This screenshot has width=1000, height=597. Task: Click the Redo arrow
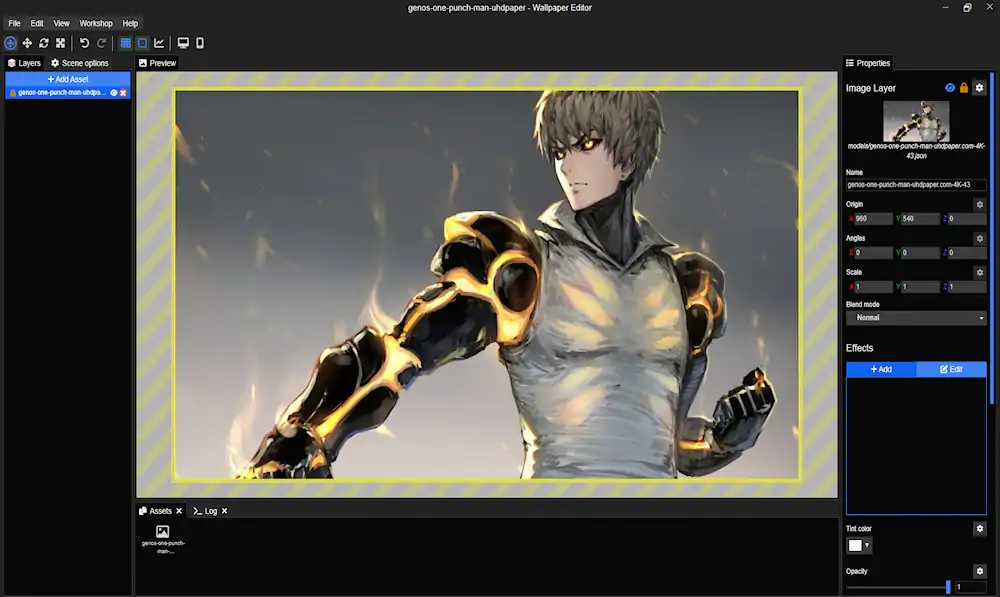[101, 43]
